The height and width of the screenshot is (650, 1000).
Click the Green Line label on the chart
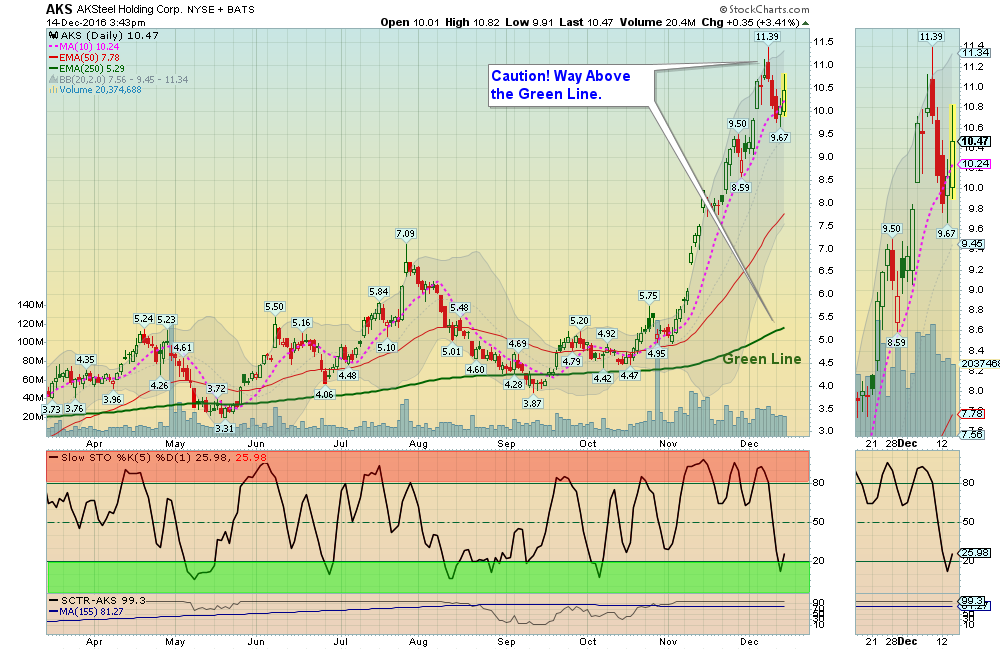point(761,359)
